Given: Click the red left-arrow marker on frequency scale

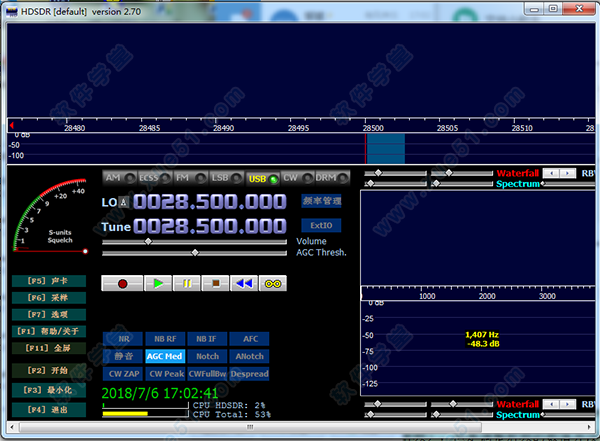Looking at the screenshot, I should (12, 126).
